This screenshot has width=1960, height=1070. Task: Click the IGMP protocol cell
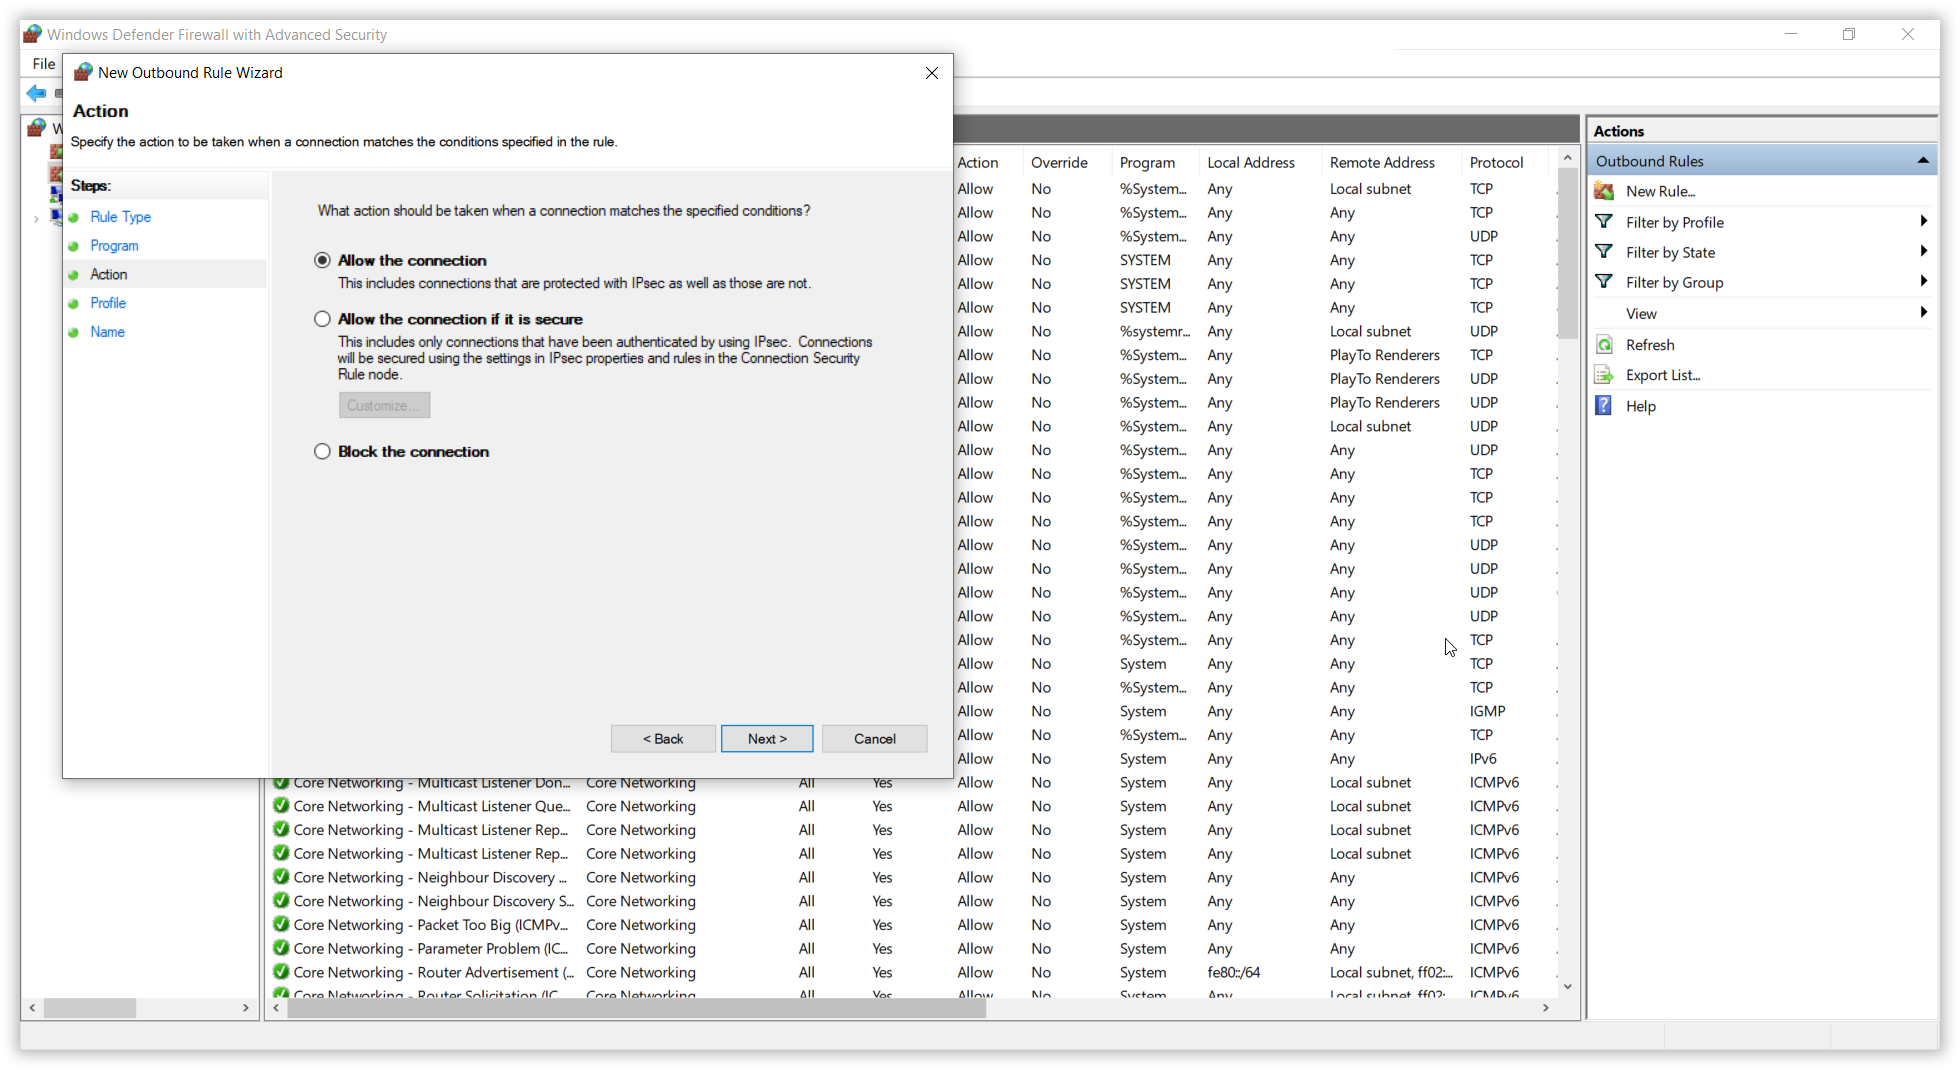tap(1487, 712)
